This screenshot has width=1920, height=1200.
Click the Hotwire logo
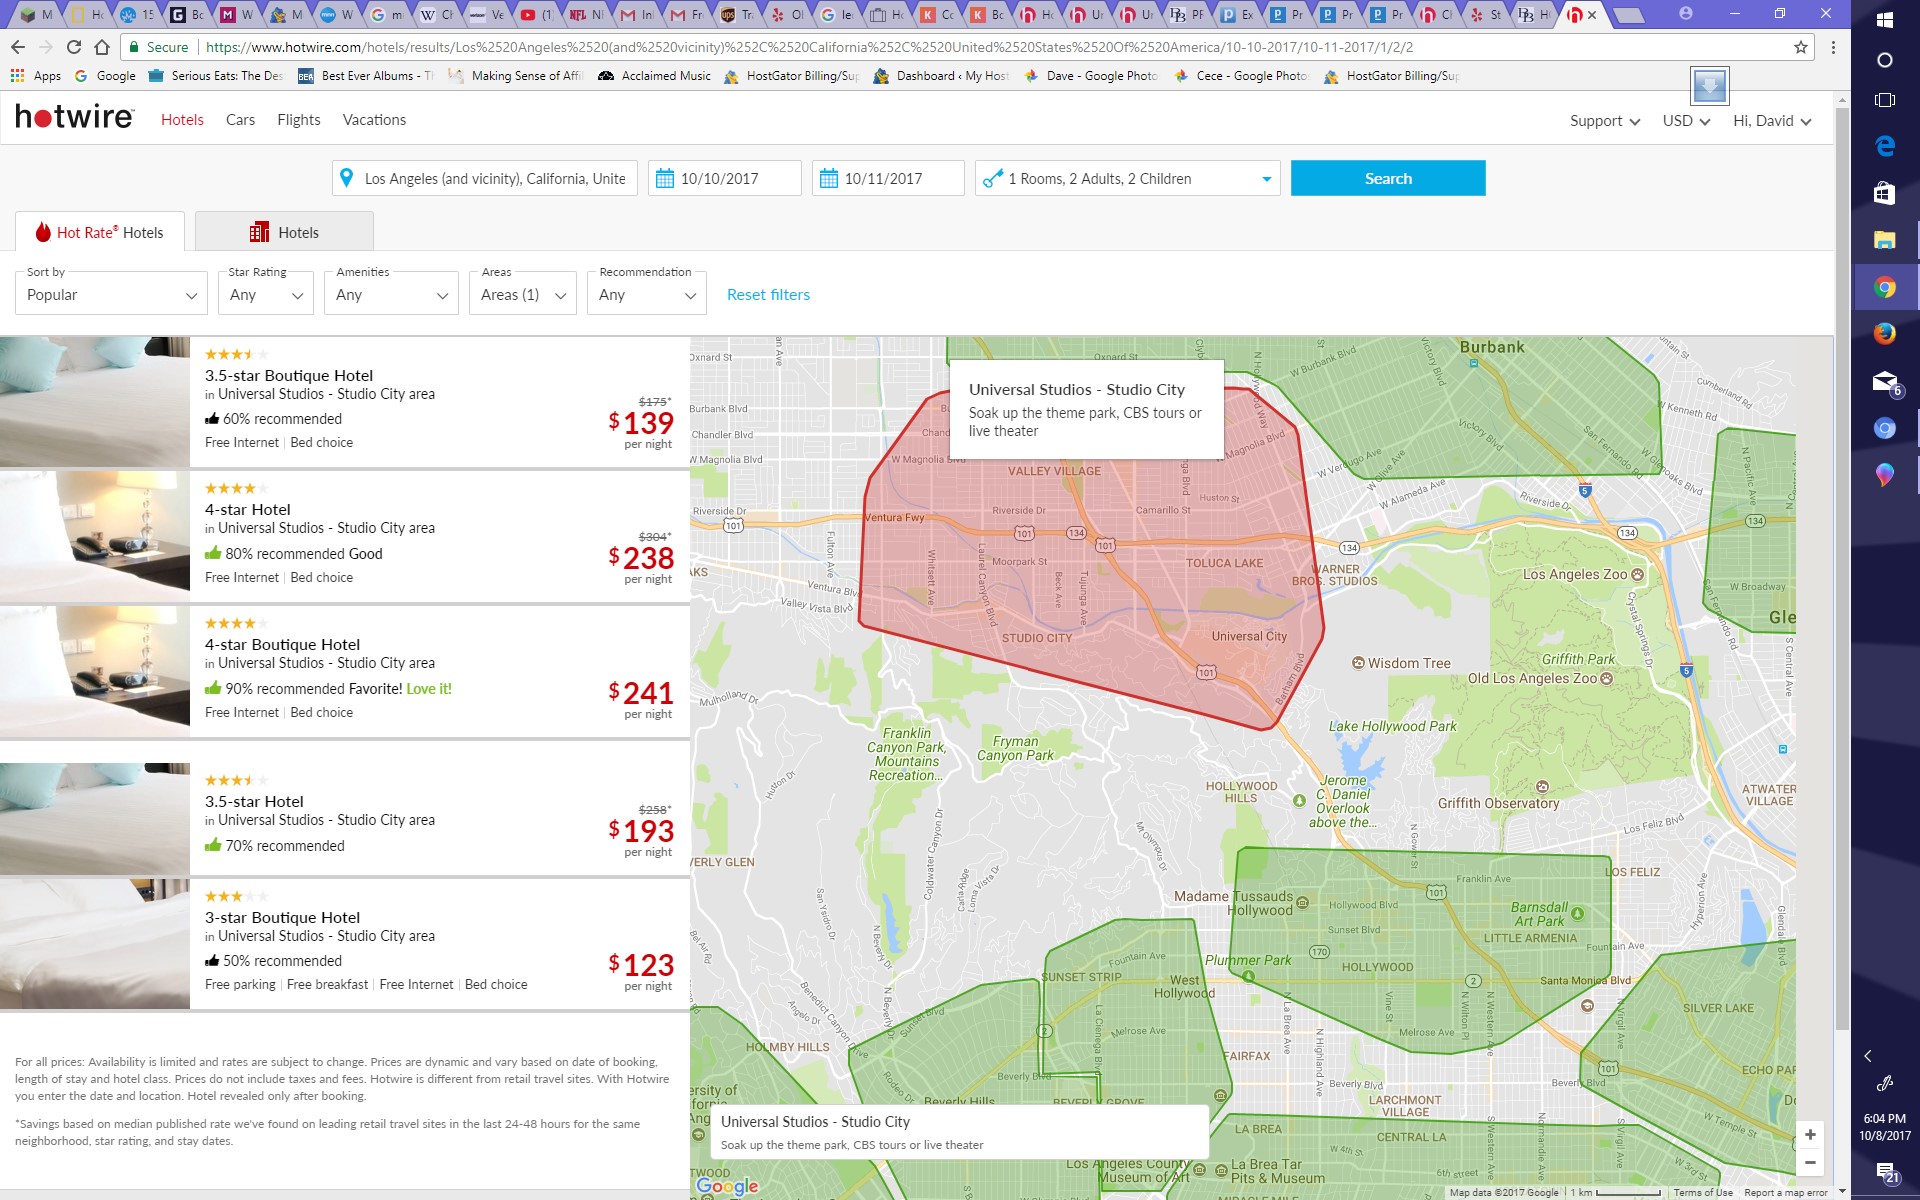tap(74, 118)
